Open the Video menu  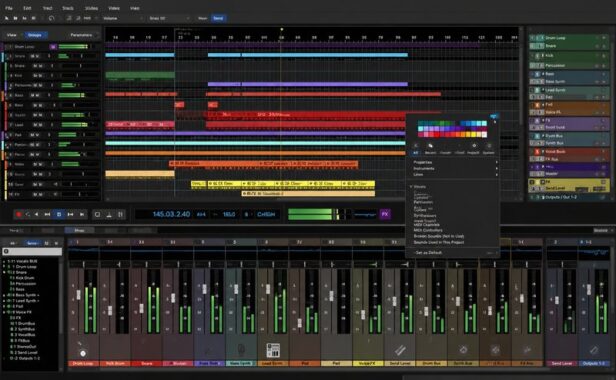tap(114, 8)
